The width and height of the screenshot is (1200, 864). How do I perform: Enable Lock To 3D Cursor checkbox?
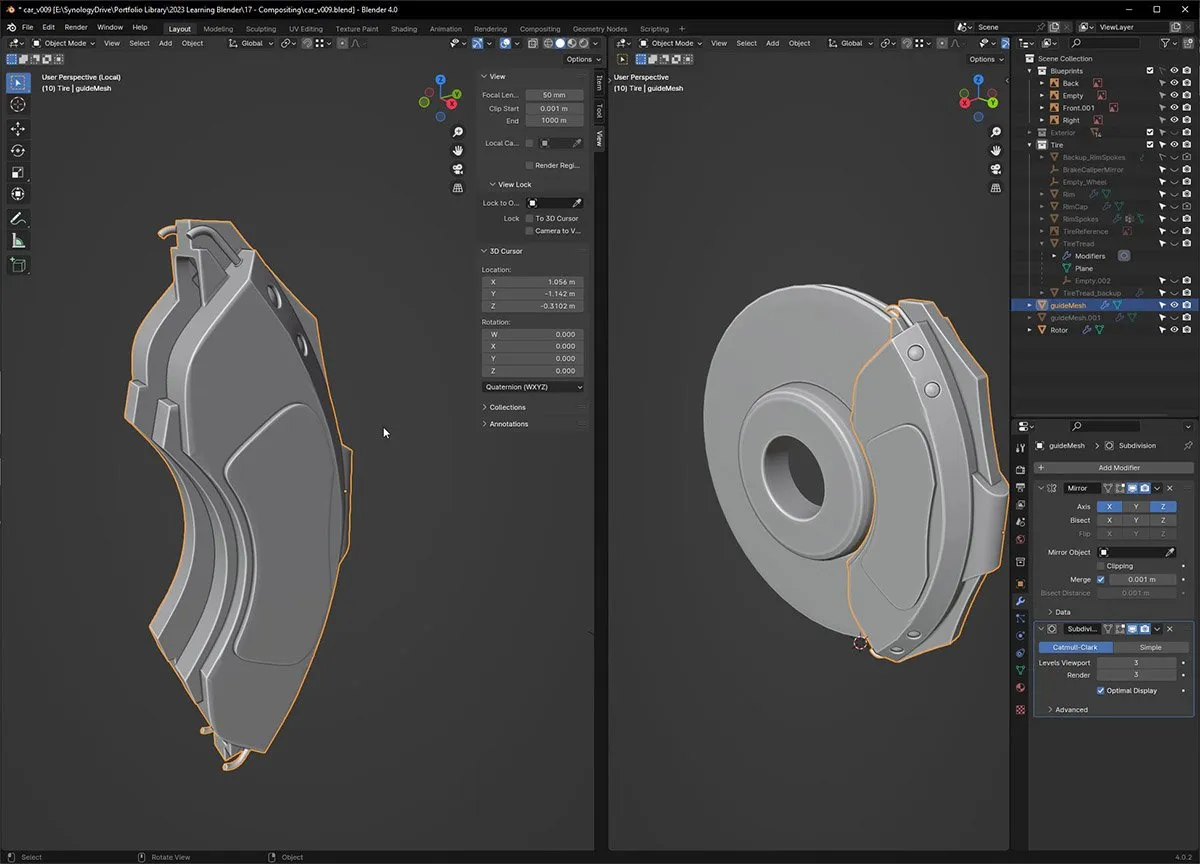tap(529, 218)
